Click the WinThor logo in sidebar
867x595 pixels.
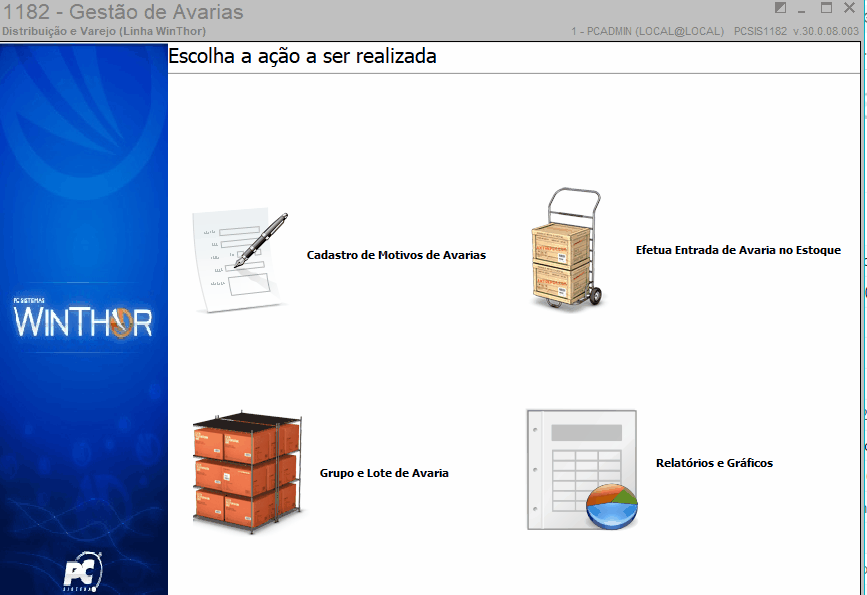click(x=83, y=319)
